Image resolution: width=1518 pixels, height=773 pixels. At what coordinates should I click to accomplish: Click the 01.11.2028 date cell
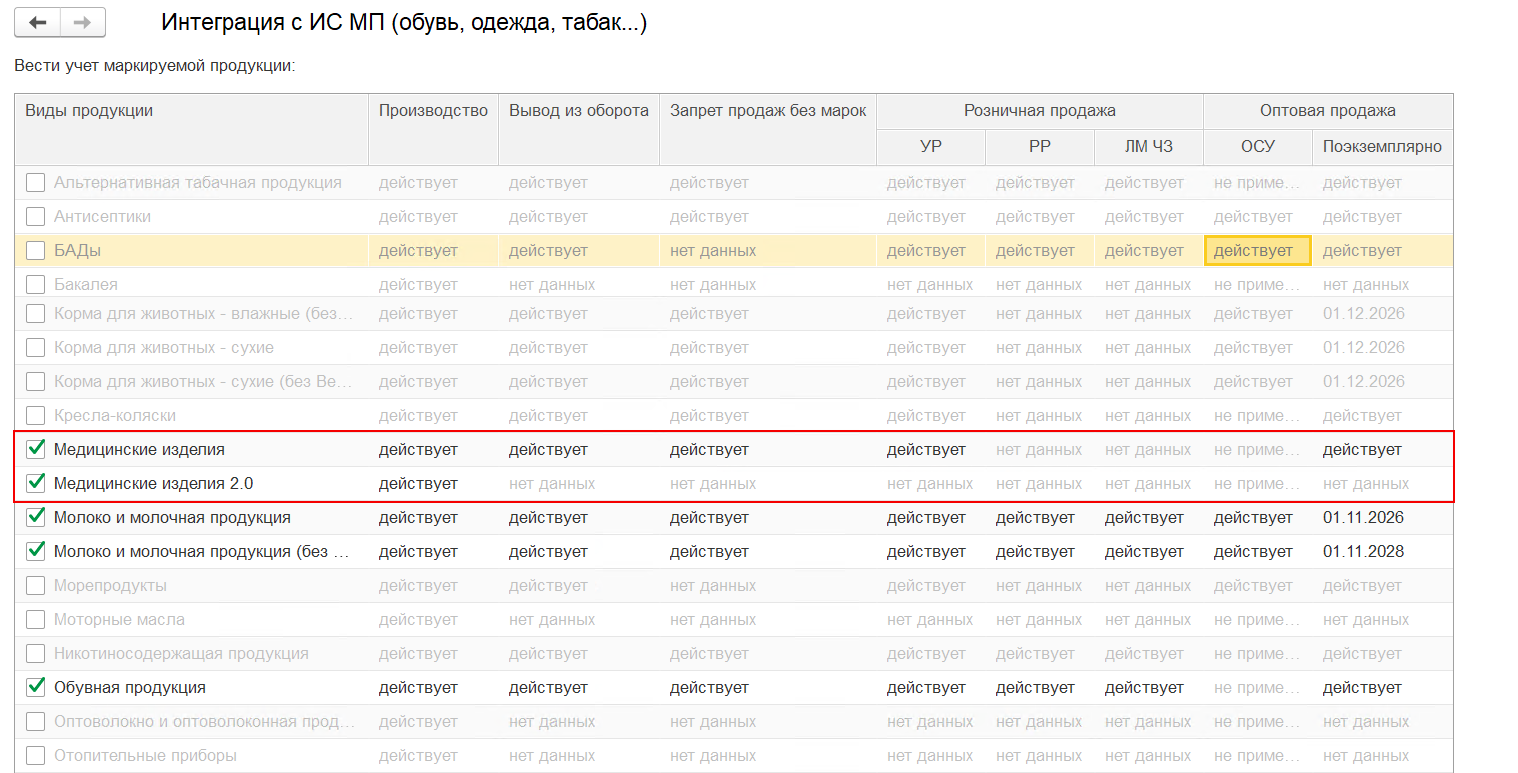(1363, 551)
